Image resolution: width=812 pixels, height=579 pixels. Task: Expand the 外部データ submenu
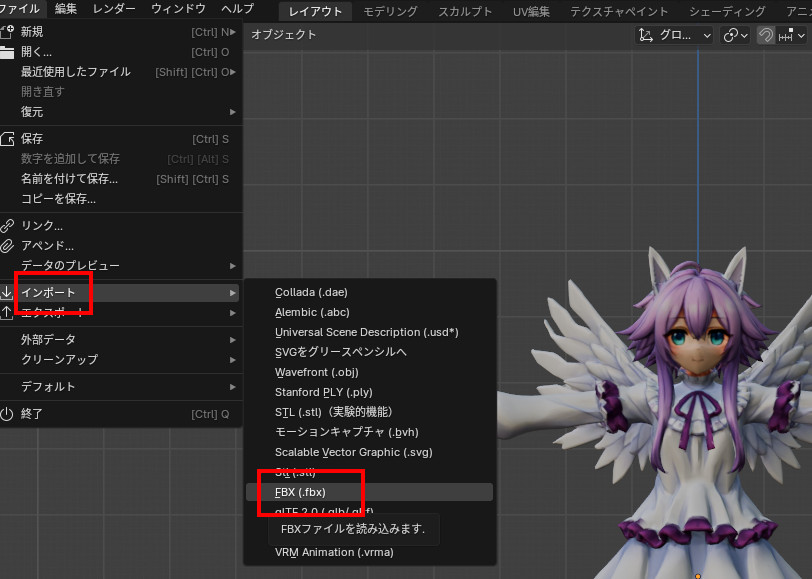click(120, 339)
